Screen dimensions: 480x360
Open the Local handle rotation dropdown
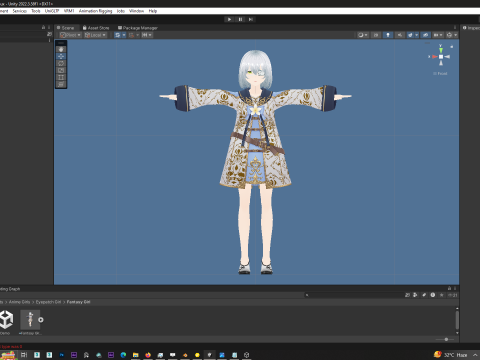pyautogui.click(x=95, y=35)
